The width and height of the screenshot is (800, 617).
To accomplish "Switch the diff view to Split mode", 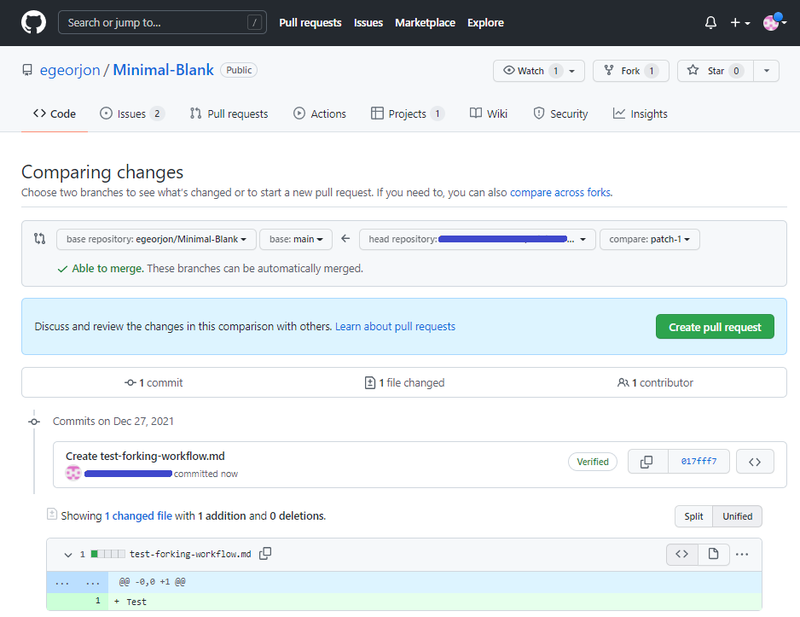I will pyautogui.click(x=693, y=516).
